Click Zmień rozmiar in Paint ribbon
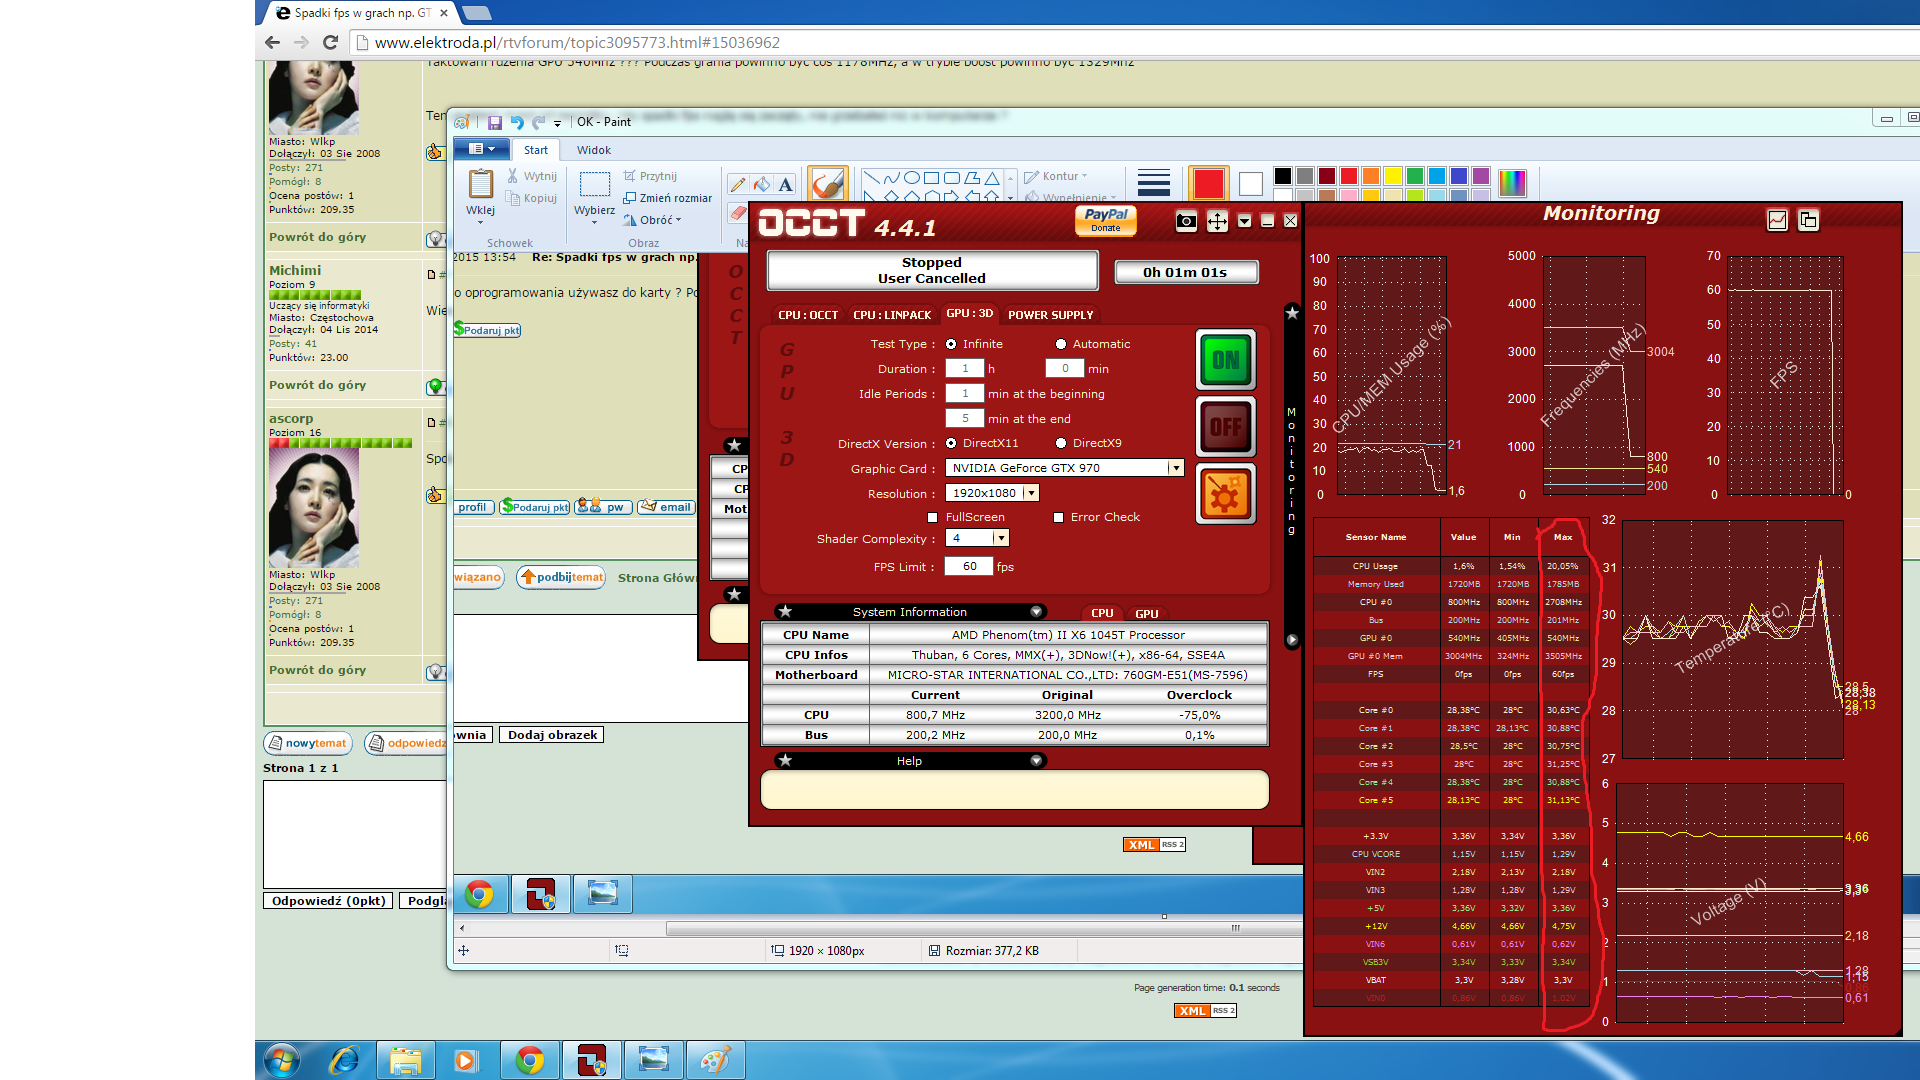Image resolution: width=1920 pixels, height=1080 pixels. click(668, 198)
